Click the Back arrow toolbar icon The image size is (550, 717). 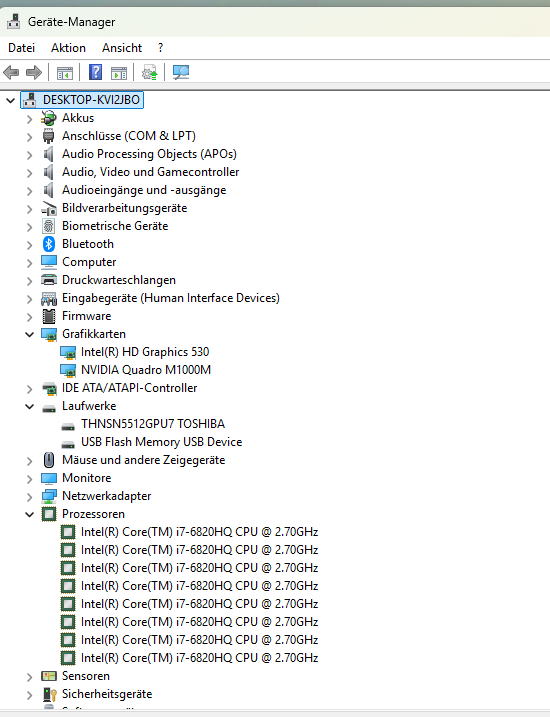tap(11, 72)
